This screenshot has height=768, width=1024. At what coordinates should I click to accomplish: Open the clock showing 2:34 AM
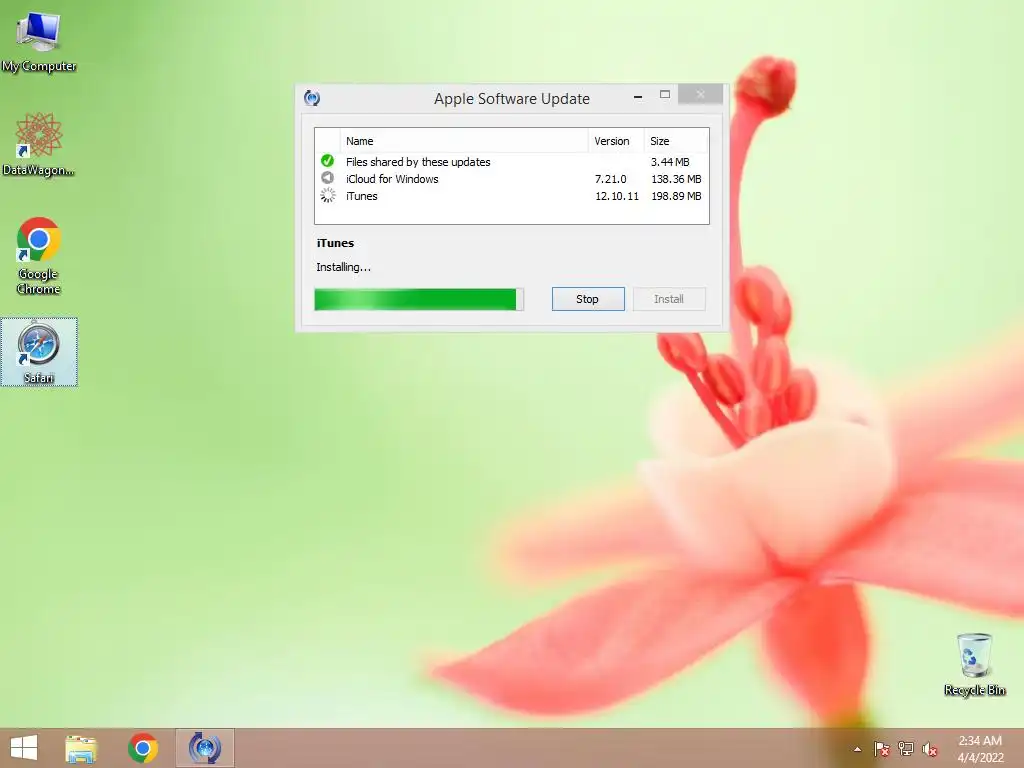[980, 749]
